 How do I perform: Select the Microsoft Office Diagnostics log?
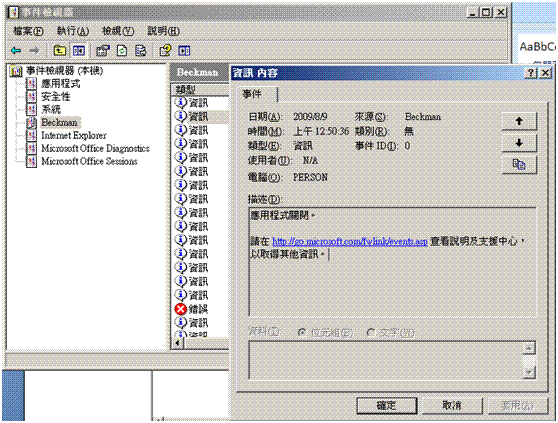(x=95, y=148)
